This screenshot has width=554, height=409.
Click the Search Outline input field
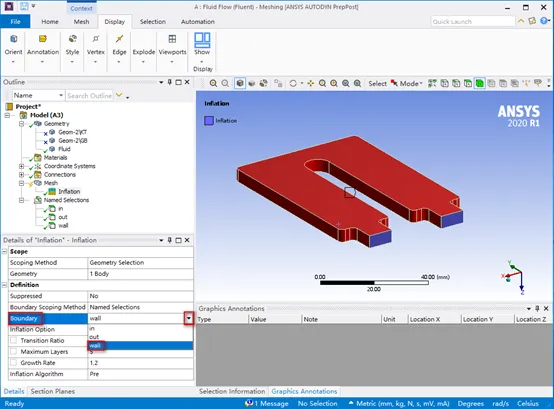point(89,95)
